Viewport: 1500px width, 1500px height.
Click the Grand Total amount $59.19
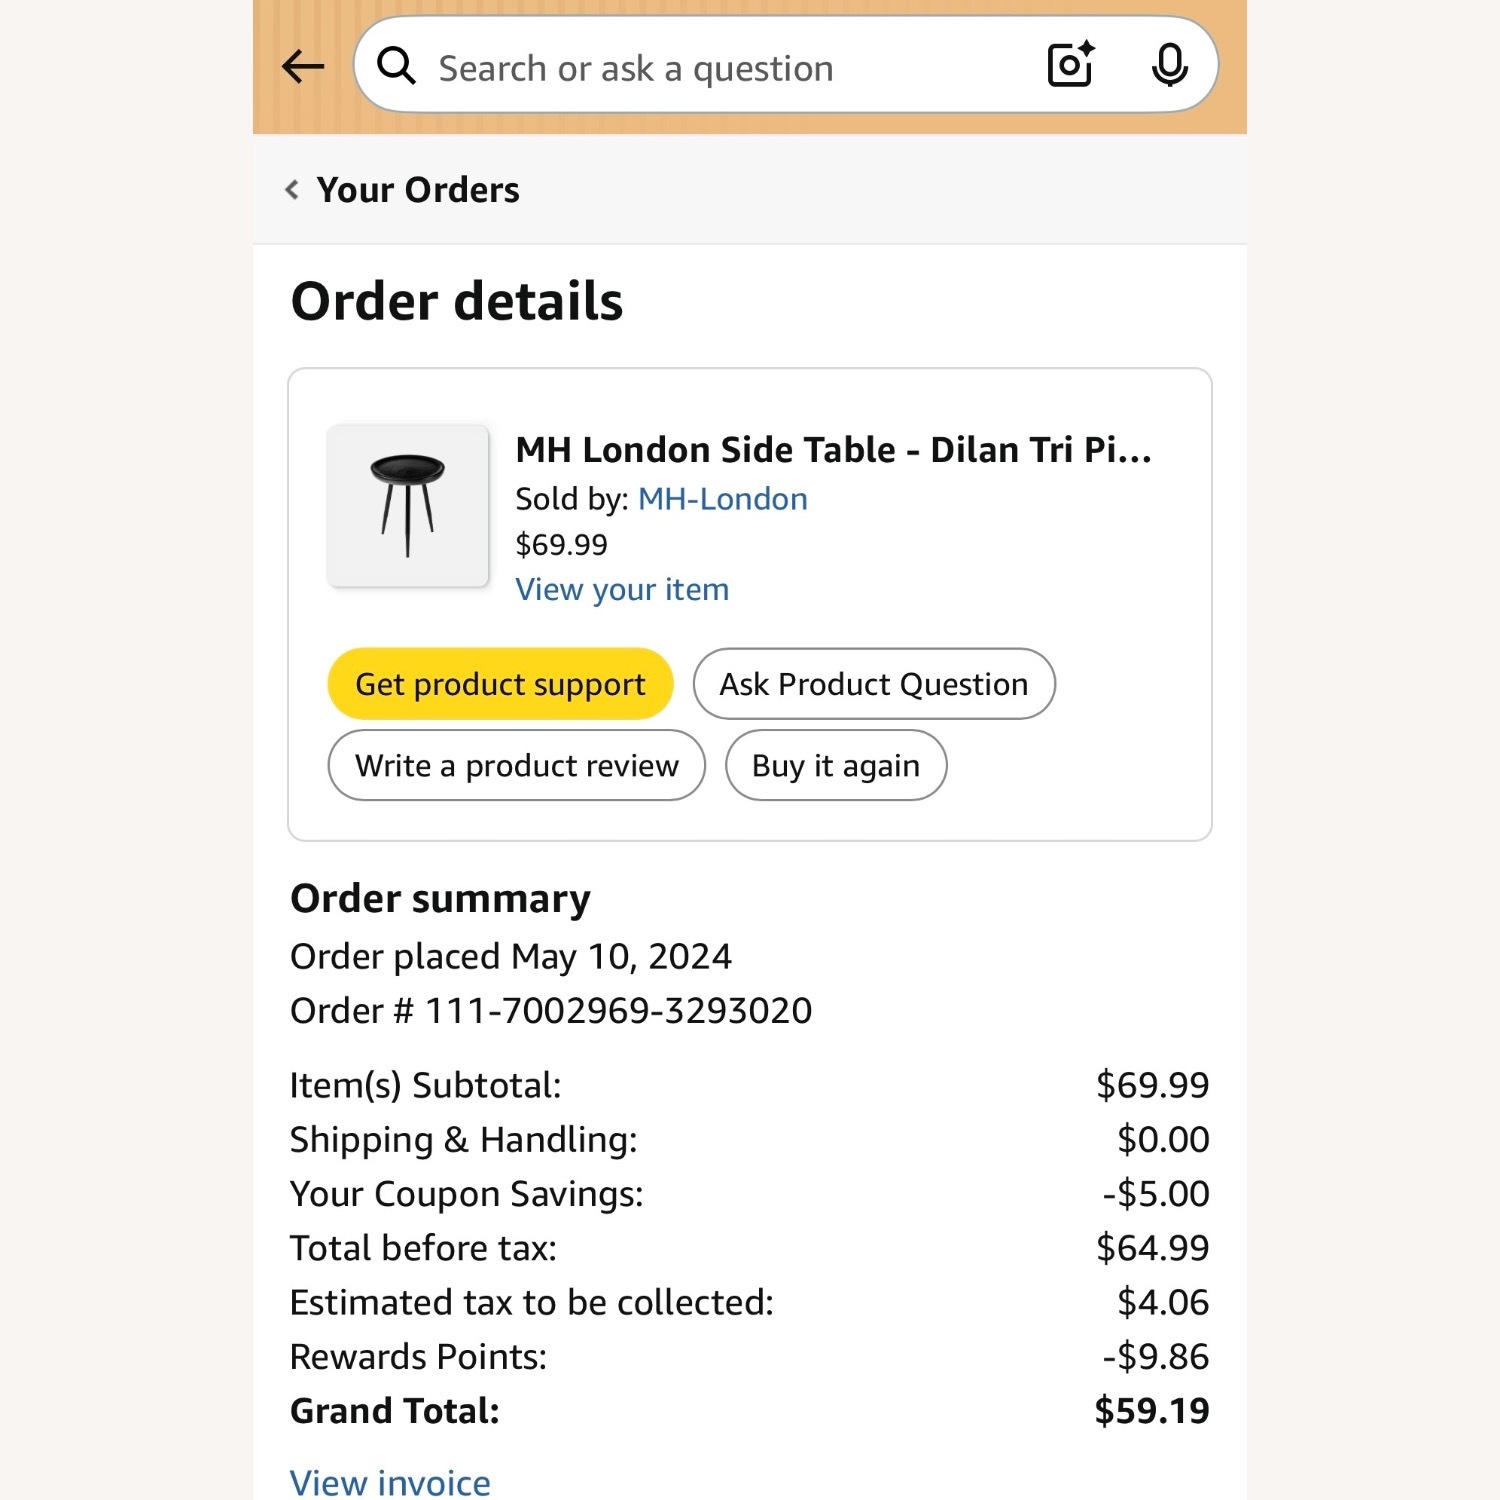click(1151, 1411)
